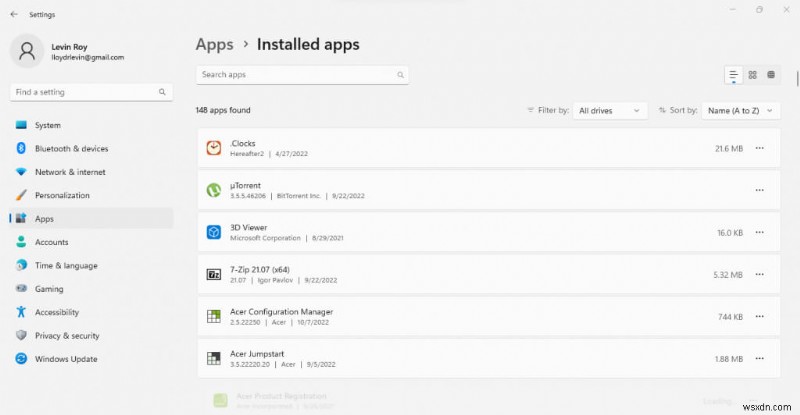
Task: Click the 148 apps found text
Action: pos(223,110)
